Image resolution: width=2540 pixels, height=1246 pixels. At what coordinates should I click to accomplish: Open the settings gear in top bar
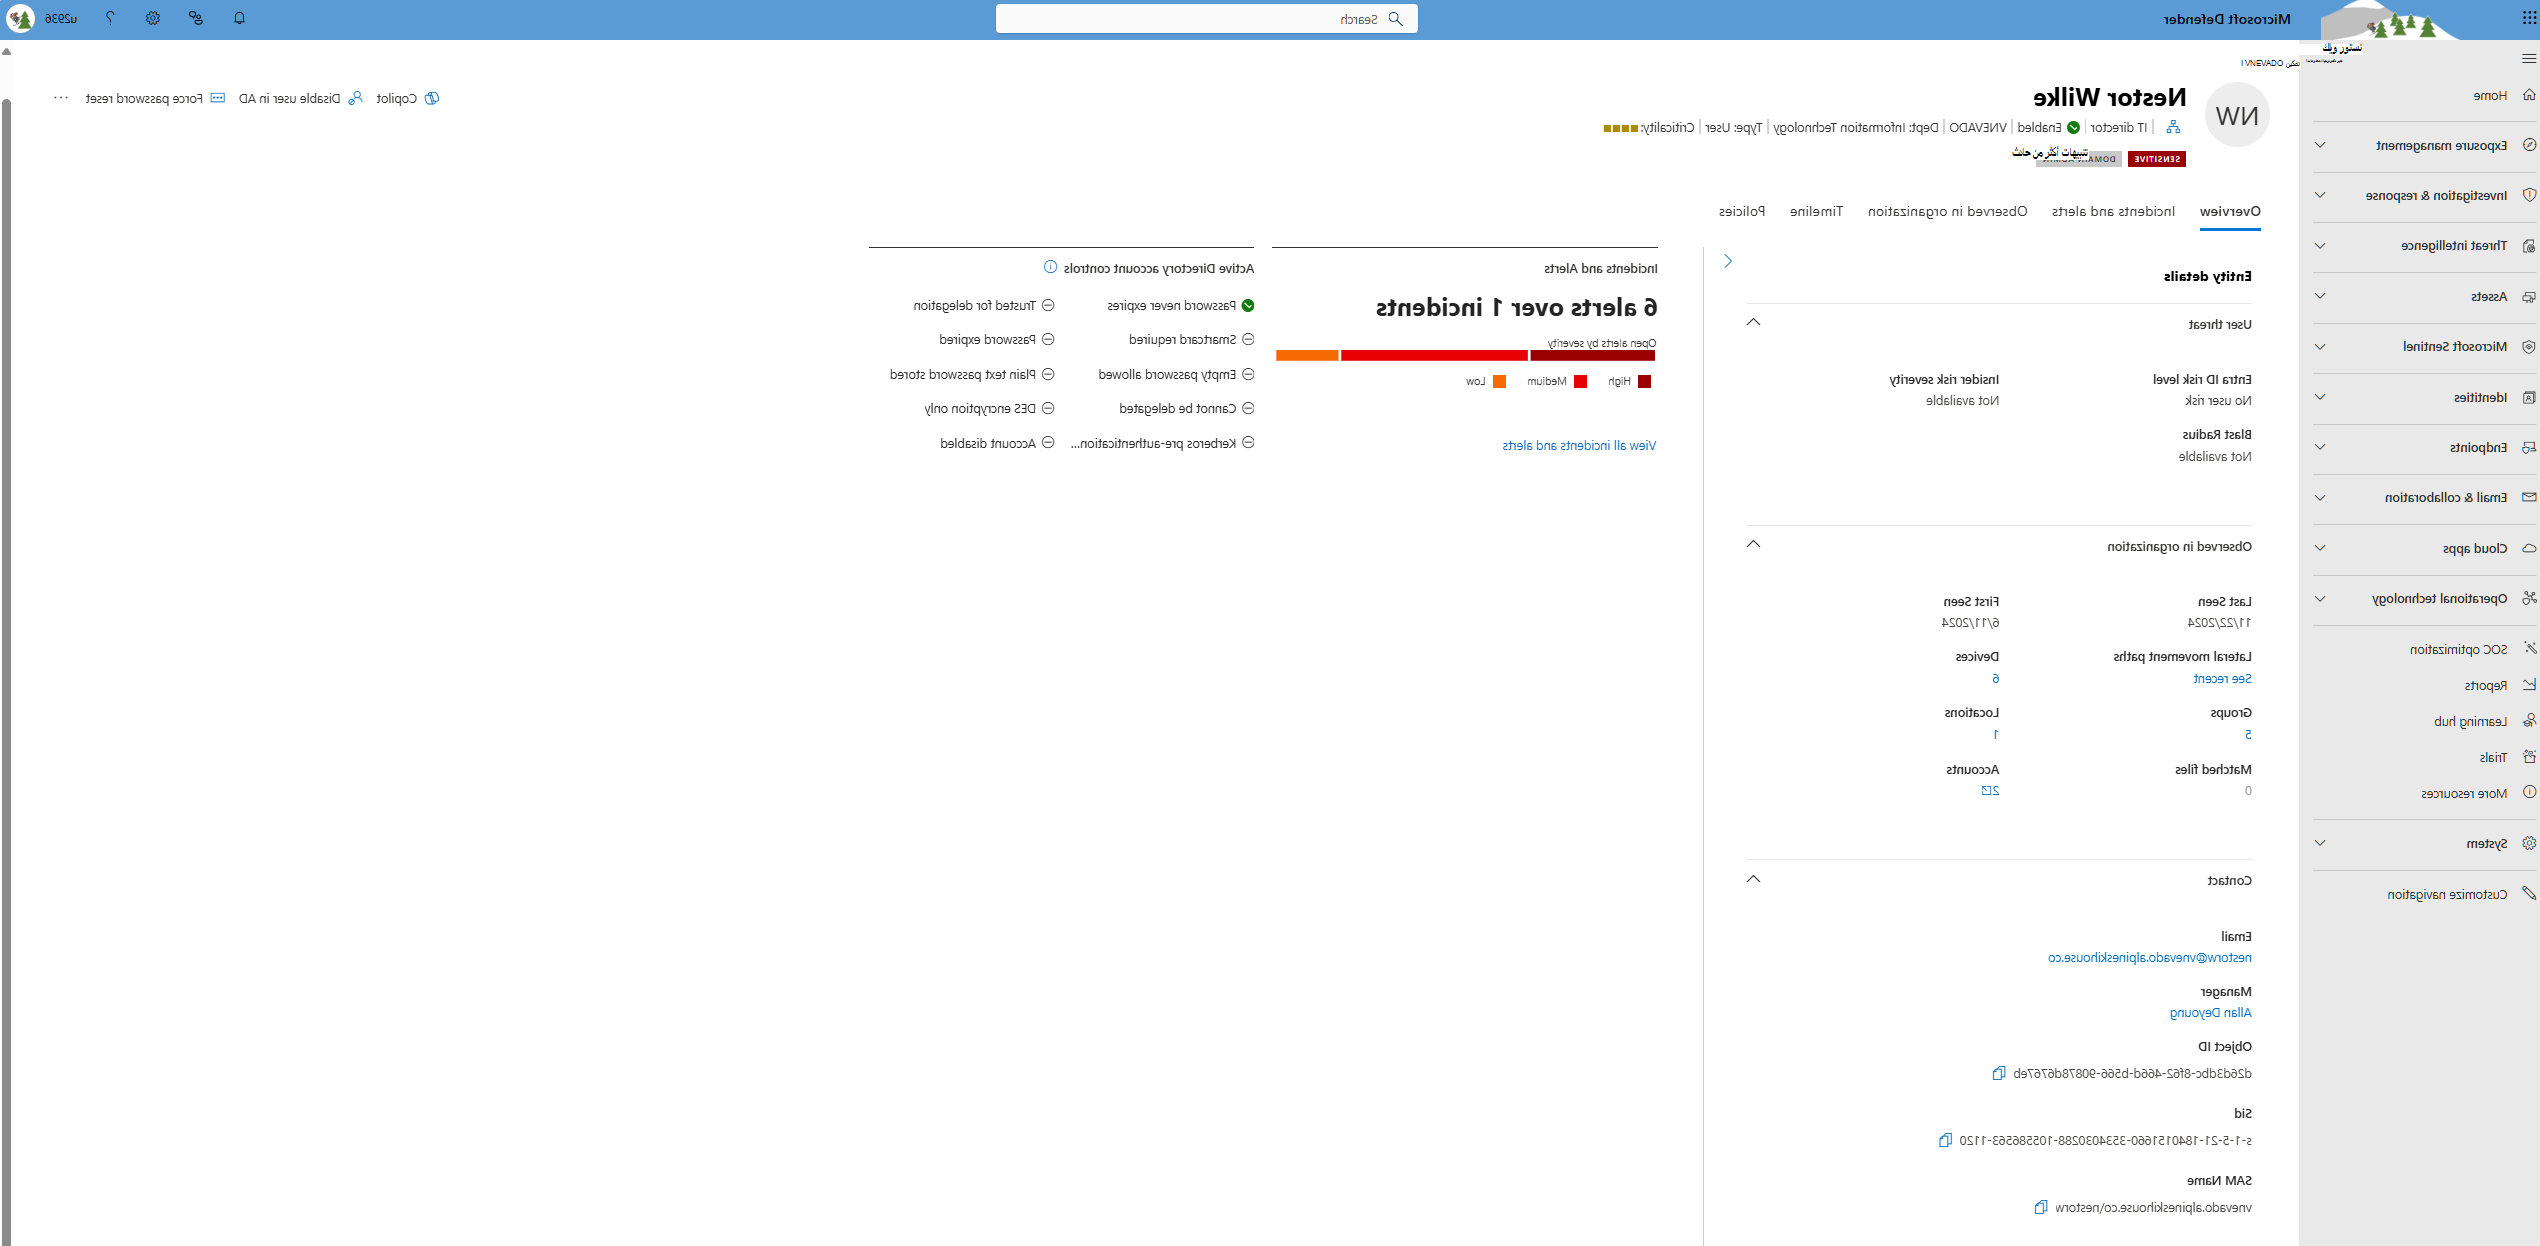tap(152, 18)
